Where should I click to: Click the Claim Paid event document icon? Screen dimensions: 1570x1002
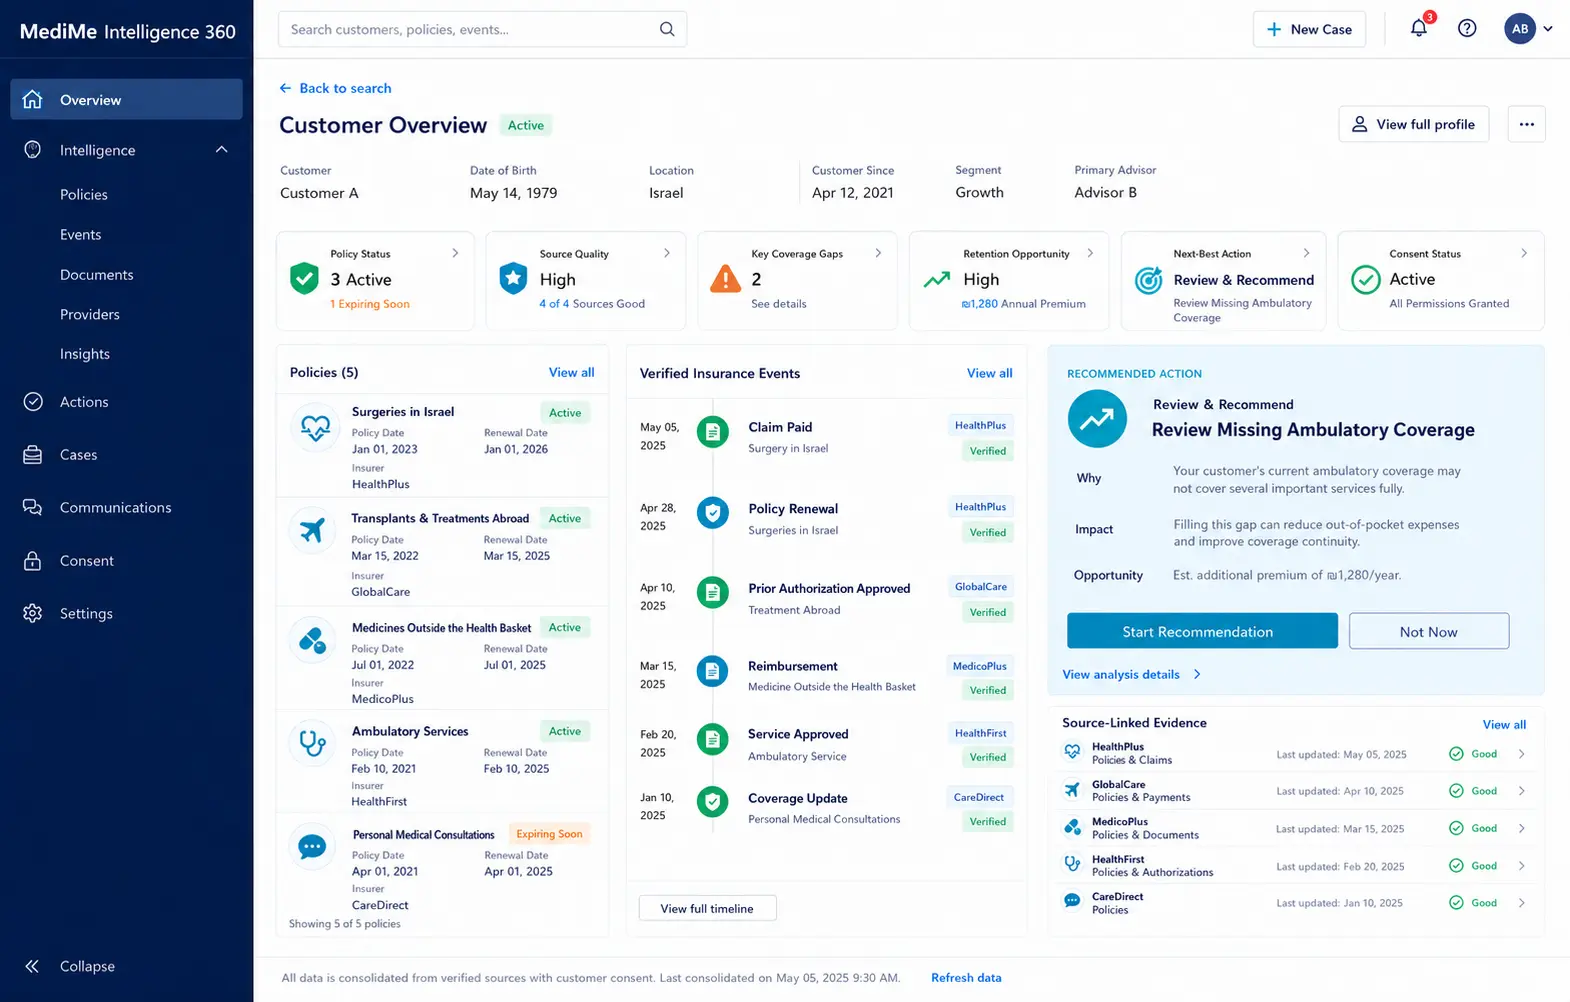[x=712, y=432]
